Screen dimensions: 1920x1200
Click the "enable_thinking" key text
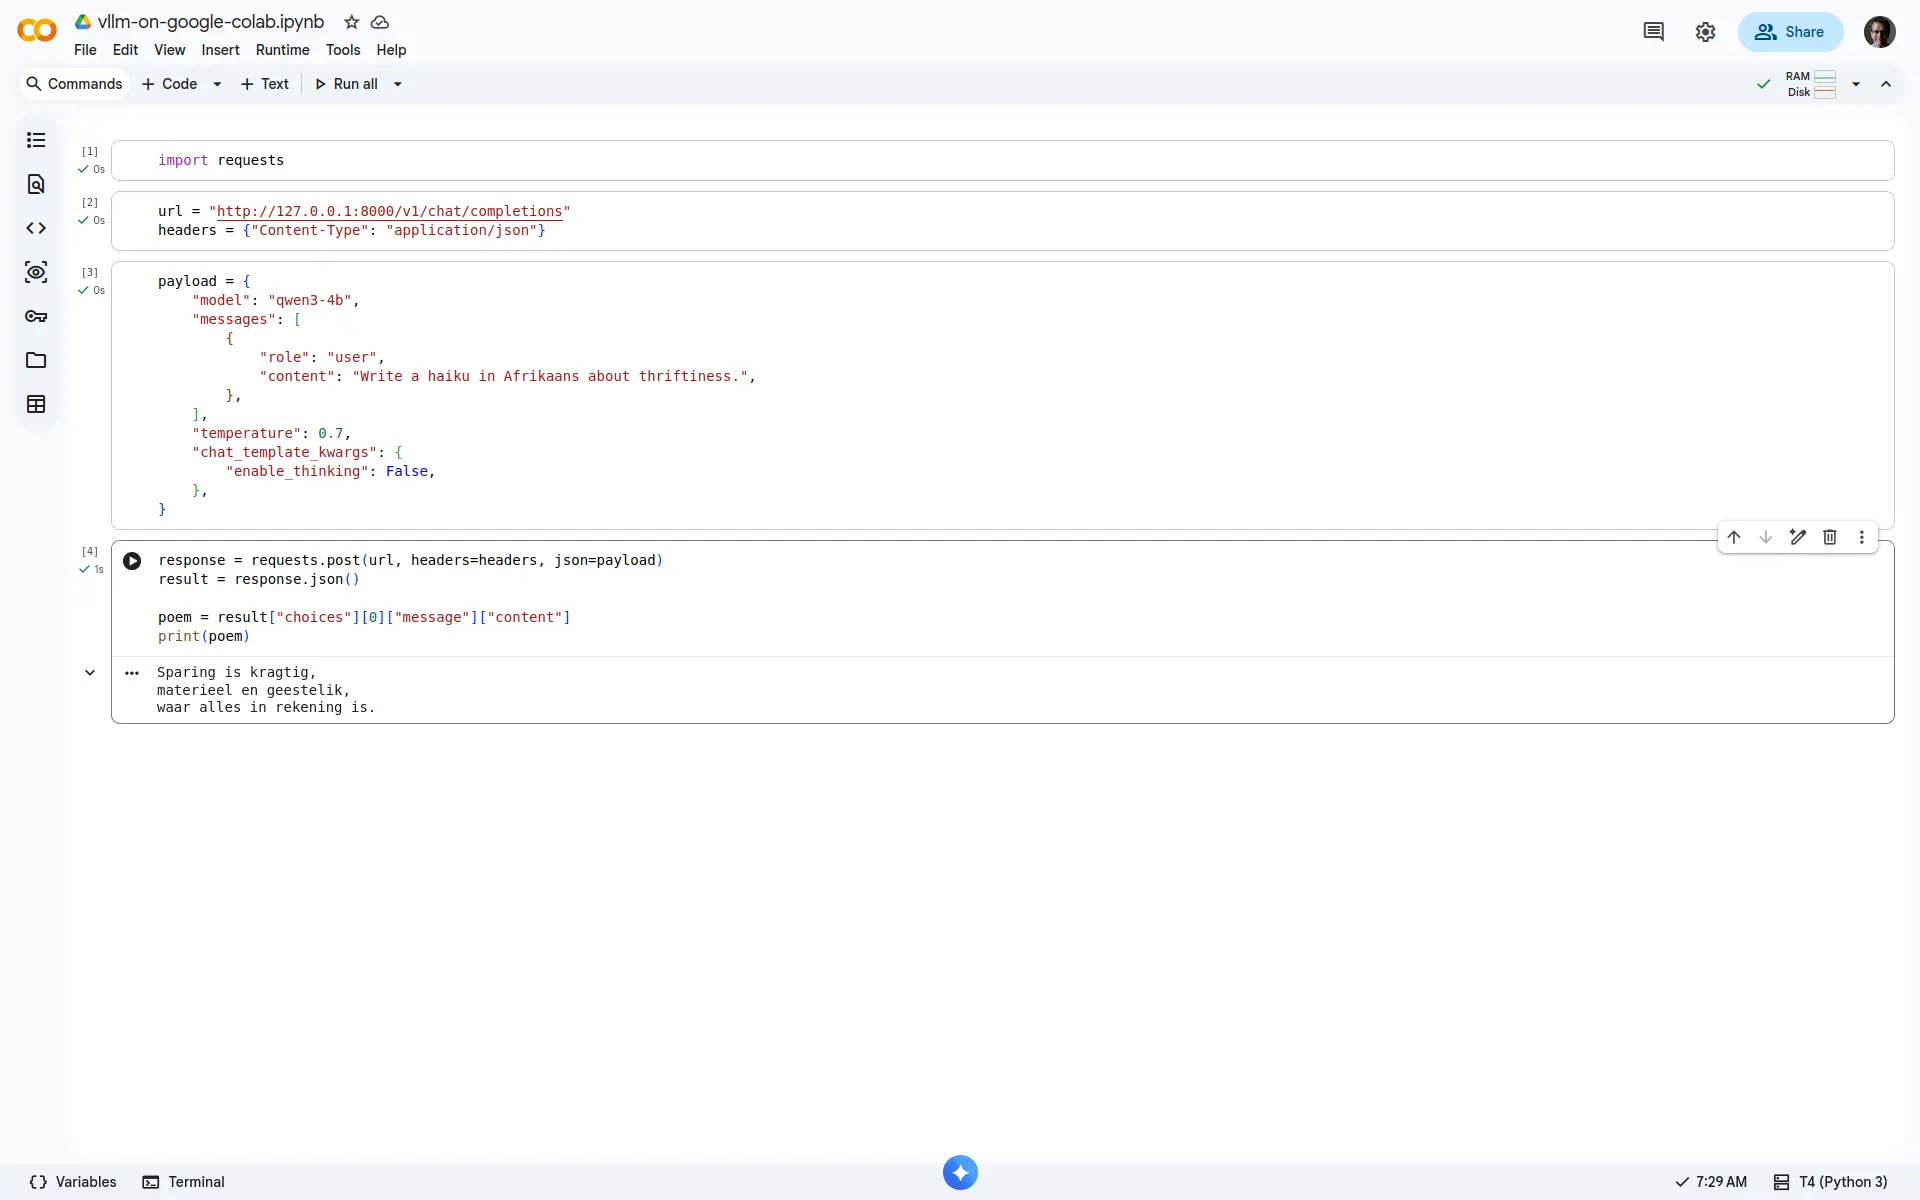click(x=297, y=471)
